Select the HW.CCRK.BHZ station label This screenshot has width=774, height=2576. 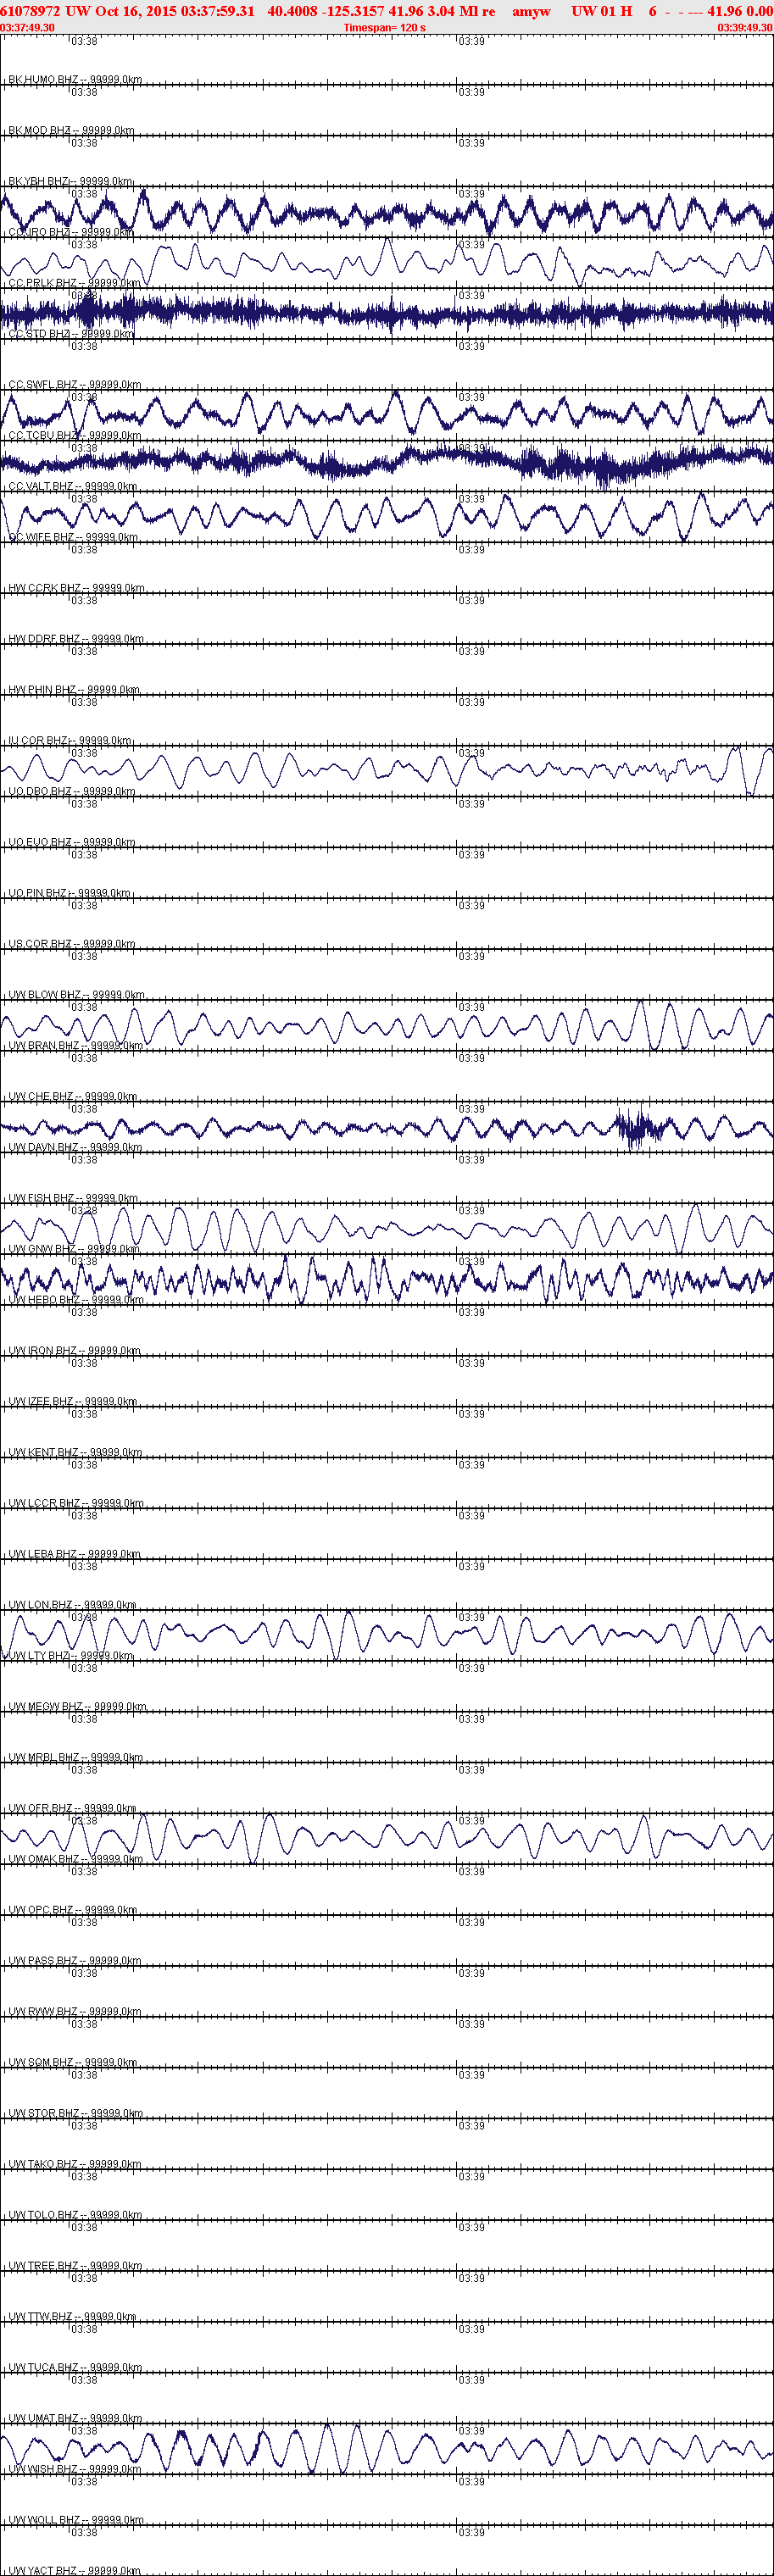pyautogui.click(x=76, y=588)
